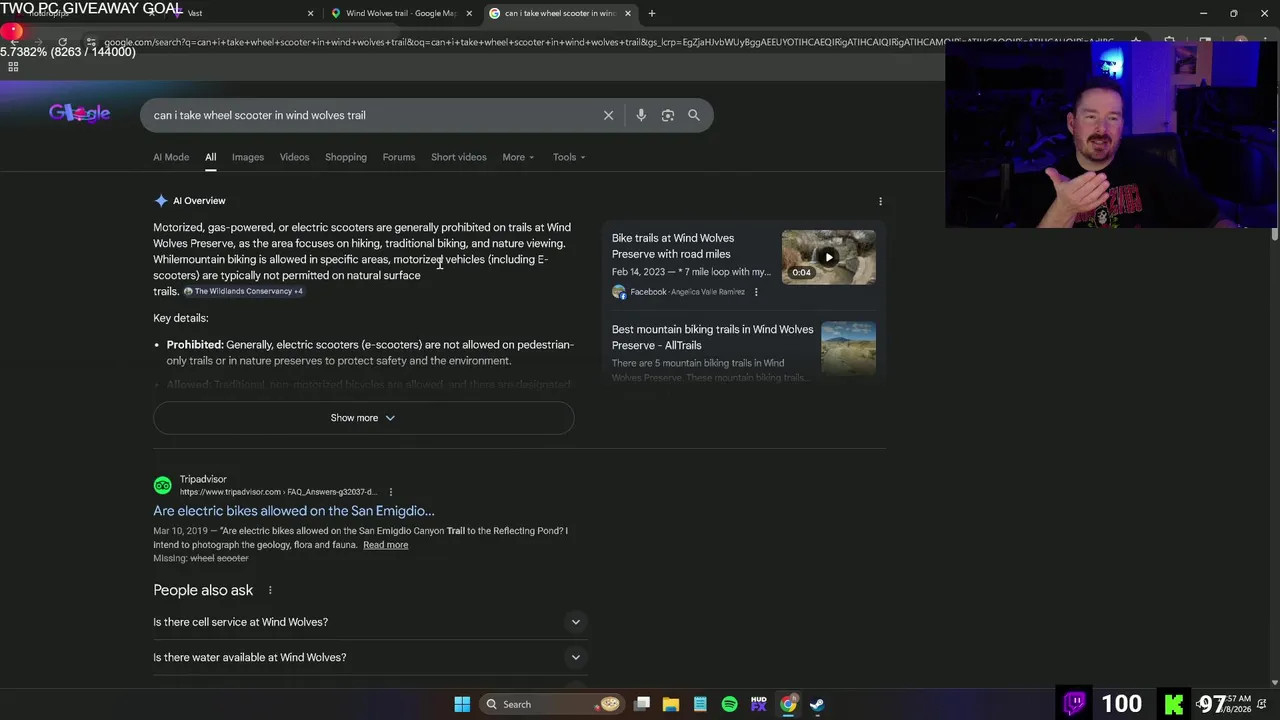
Task: Open Notepad app in taskbar
Action: [700, 704]
